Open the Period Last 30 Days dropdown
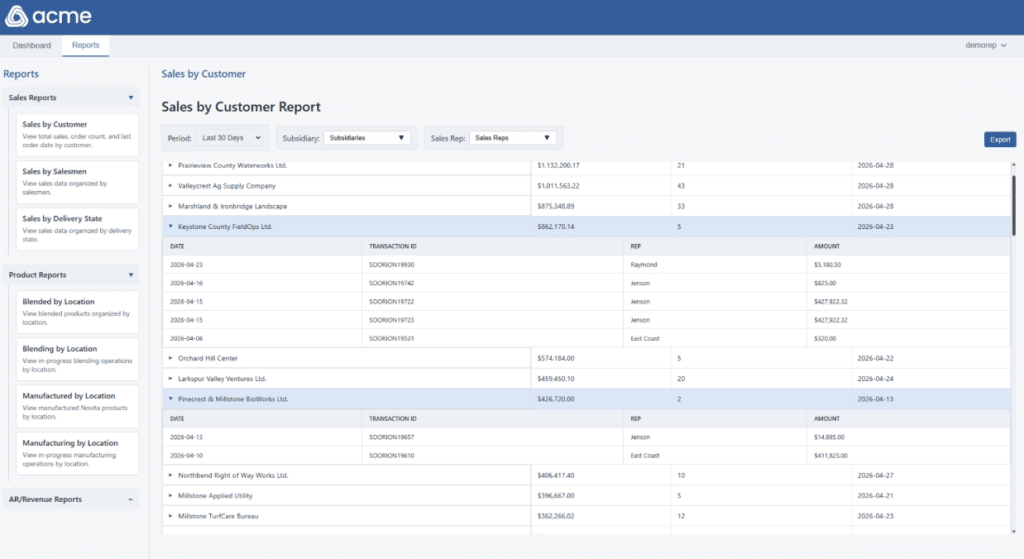 coord(231,138)
